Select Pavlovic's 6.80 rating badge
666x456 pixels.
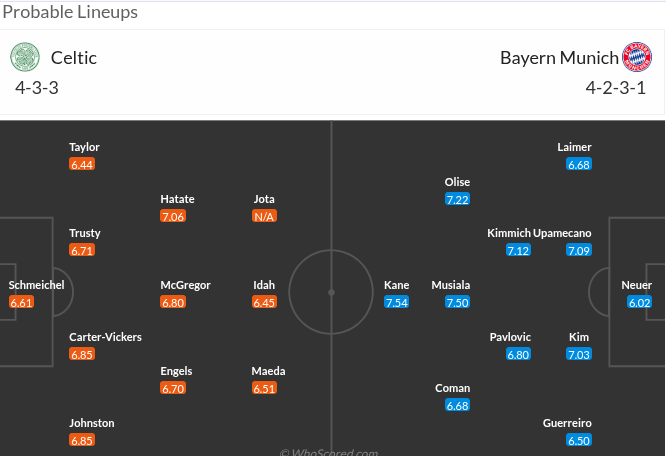click(518, 354)
